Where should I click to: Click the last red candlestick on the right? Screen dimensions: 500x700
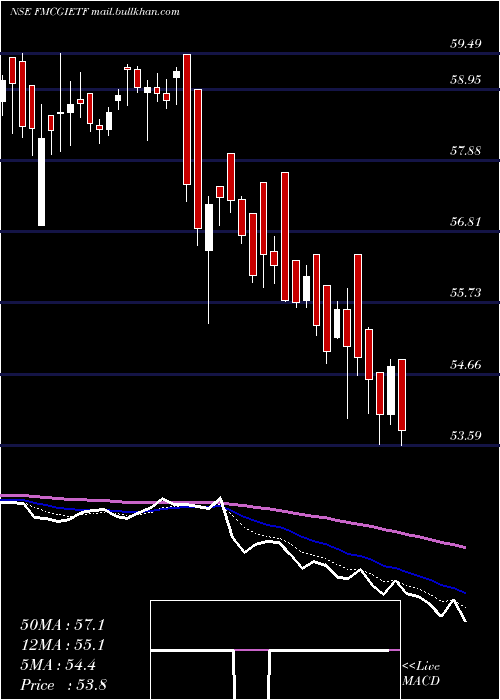402,395
